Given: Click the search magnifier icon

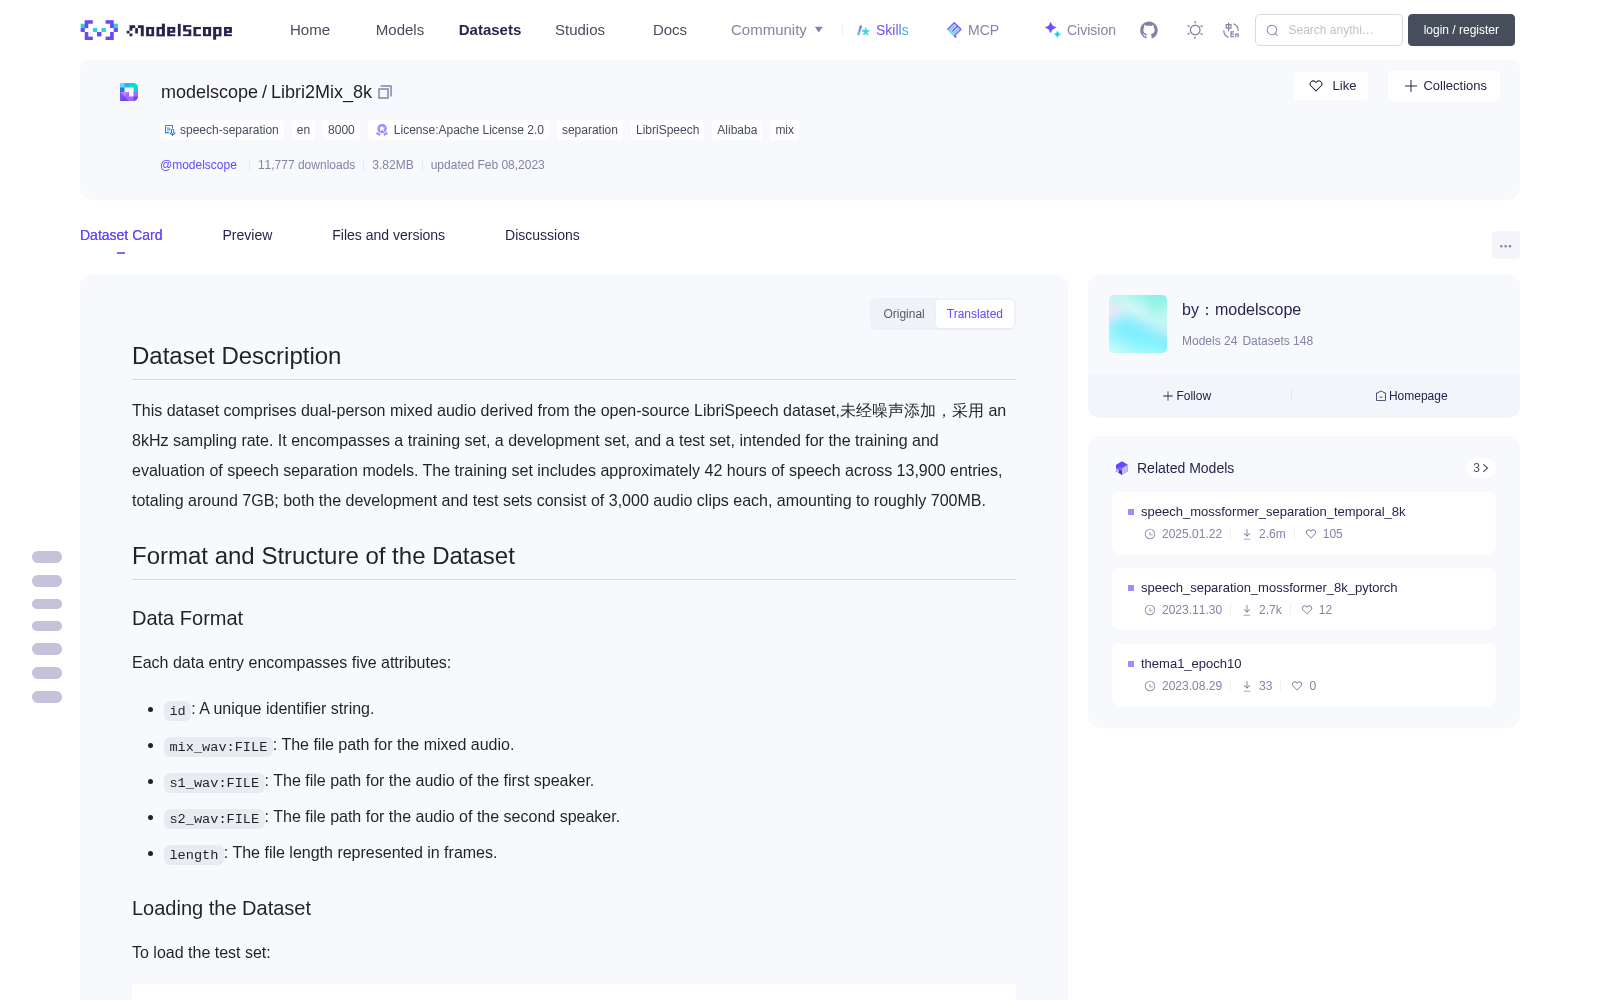Looking at the screenshot, I should (1273, 30).
